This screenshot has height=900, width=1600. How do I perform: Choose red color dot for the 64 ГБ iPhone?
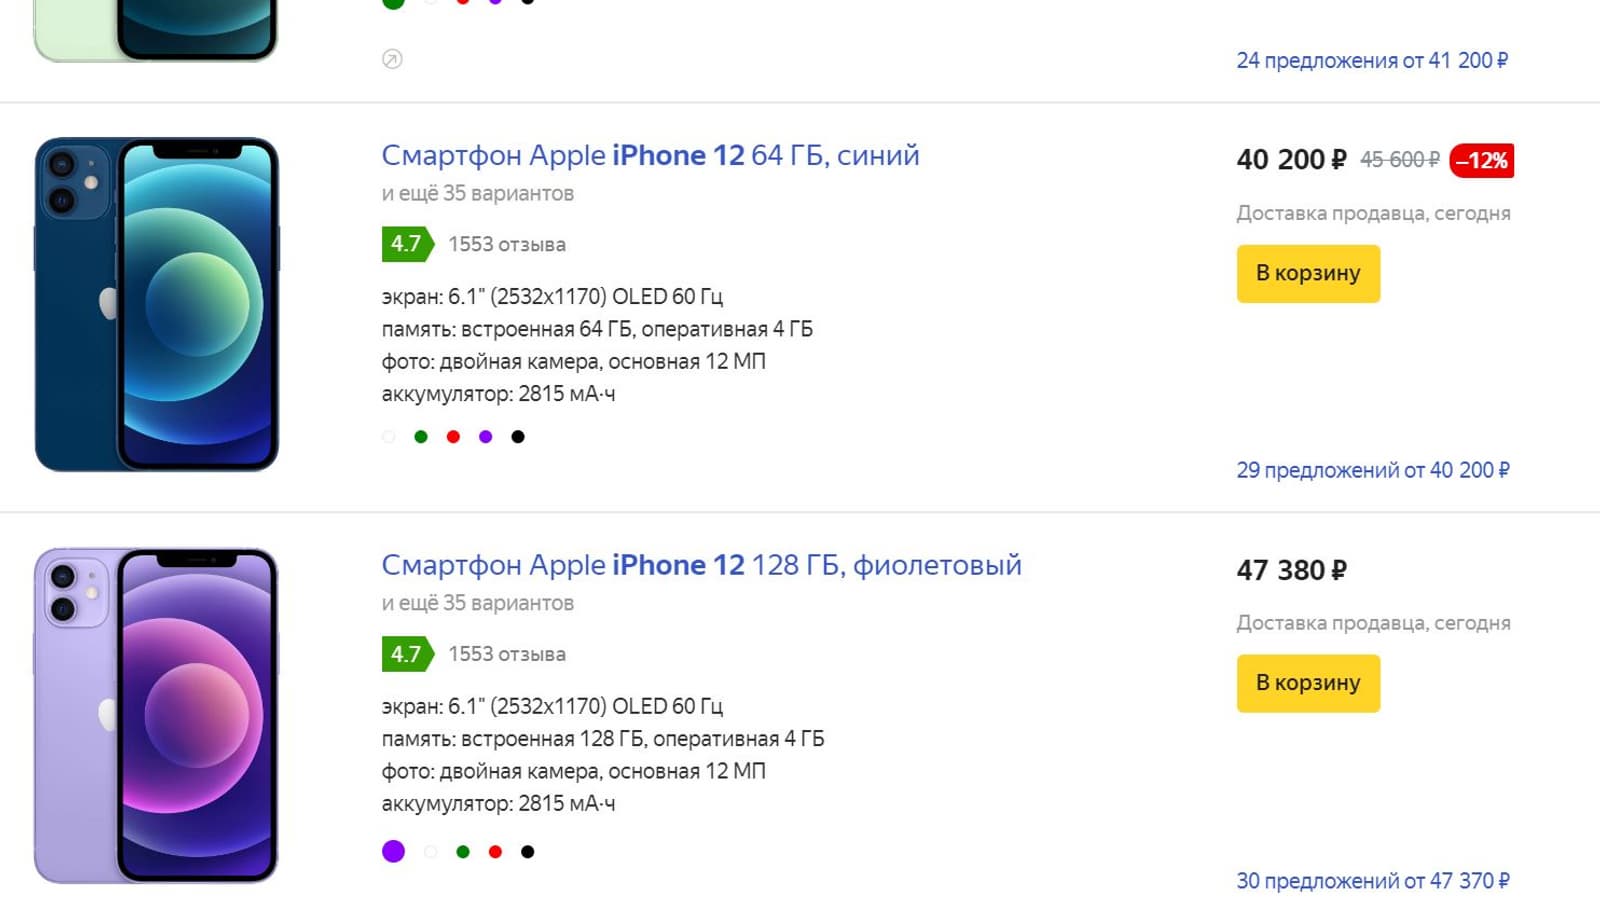[453, 437]
